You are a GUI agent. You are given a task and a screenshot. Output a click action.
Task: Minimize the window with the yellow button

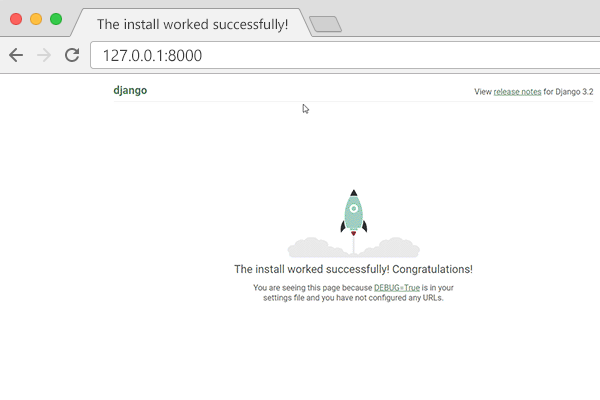click(35, 19)
